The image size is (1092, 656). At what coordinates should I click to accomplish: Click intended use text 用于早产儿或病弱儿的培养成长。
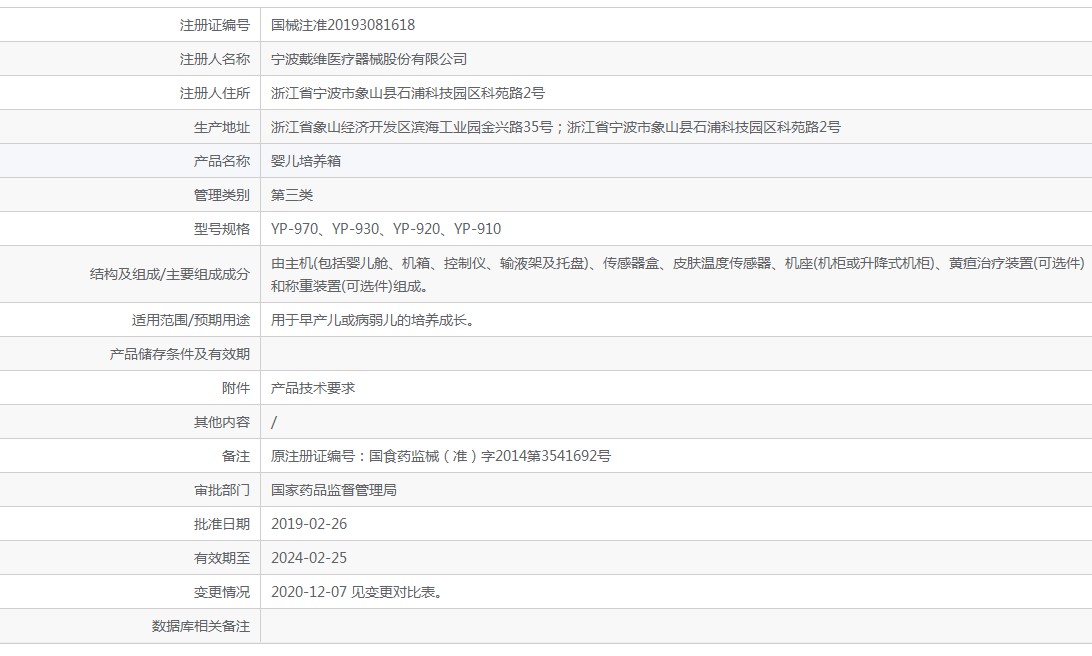click(x=373, y=320)
